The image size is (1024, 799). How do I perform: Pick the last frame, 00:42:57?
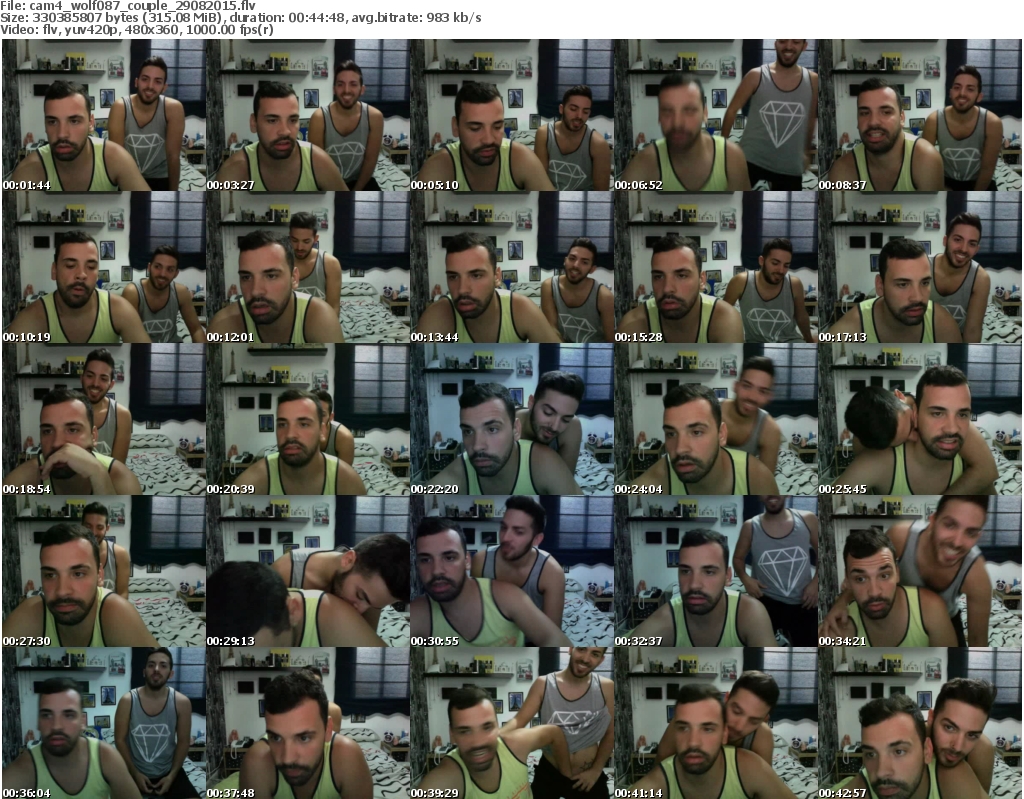(x=920, y=723)
